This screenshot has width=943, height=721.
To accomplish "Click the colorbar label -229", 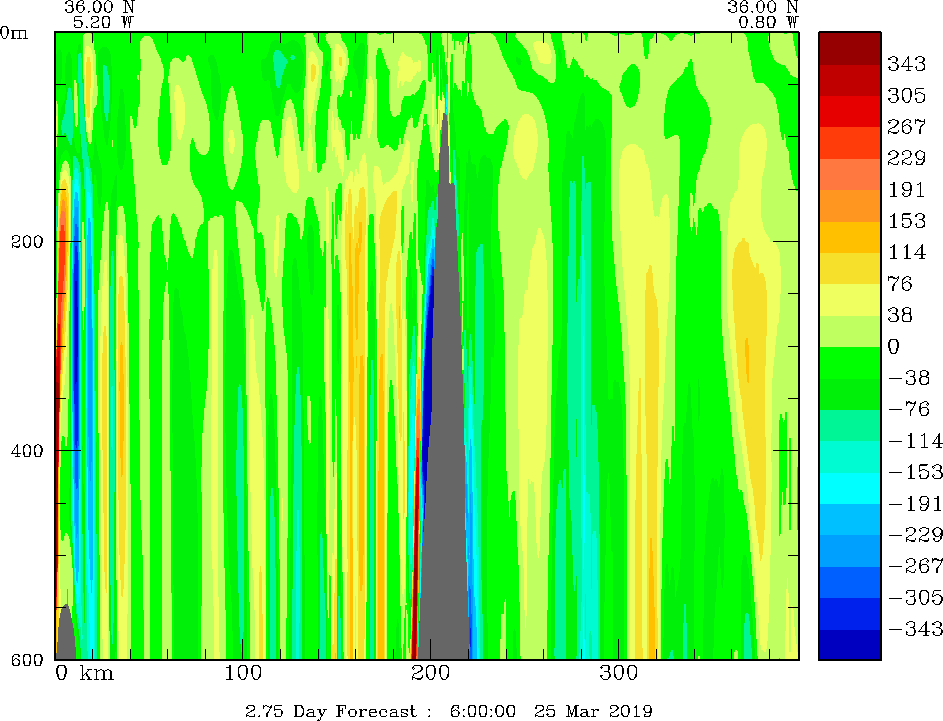I will click(x=915, y=535).
